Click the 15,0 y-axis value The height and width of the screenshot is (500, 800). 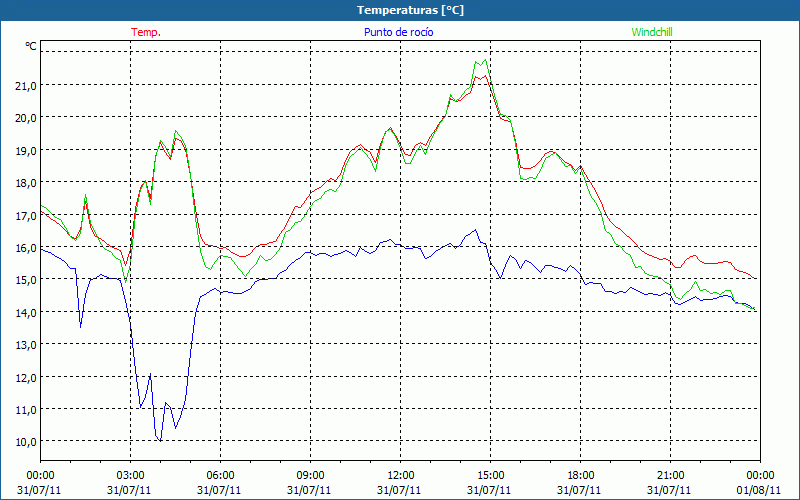[x=26, y=280]
